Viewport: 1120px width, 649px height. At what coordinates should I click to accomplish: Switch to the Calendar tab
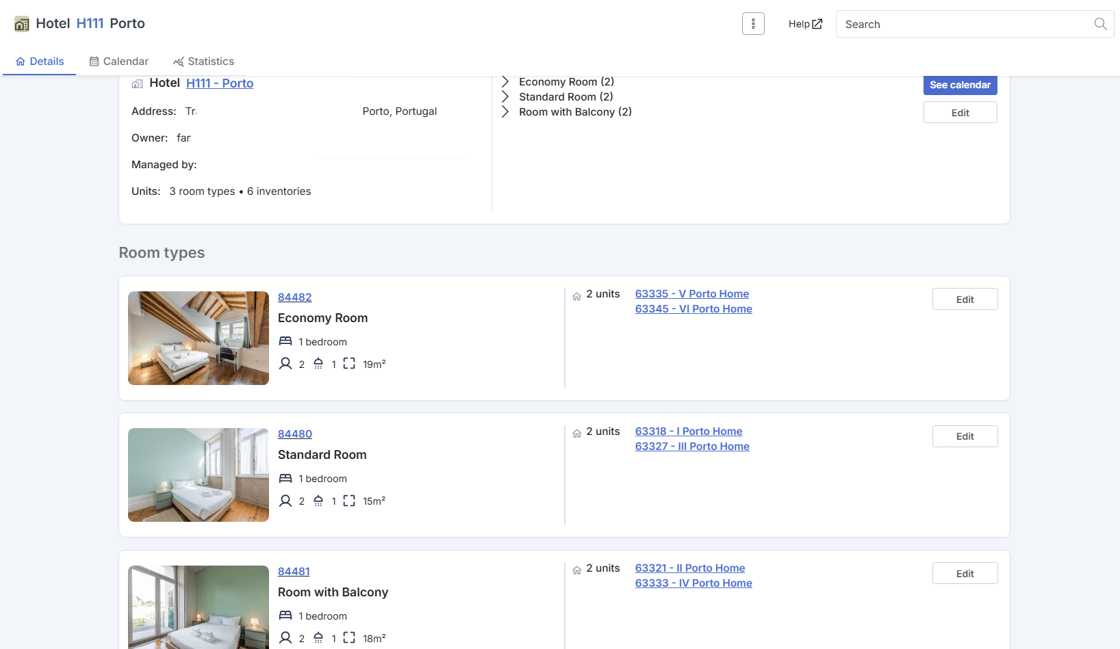click(x=119, y=61)
